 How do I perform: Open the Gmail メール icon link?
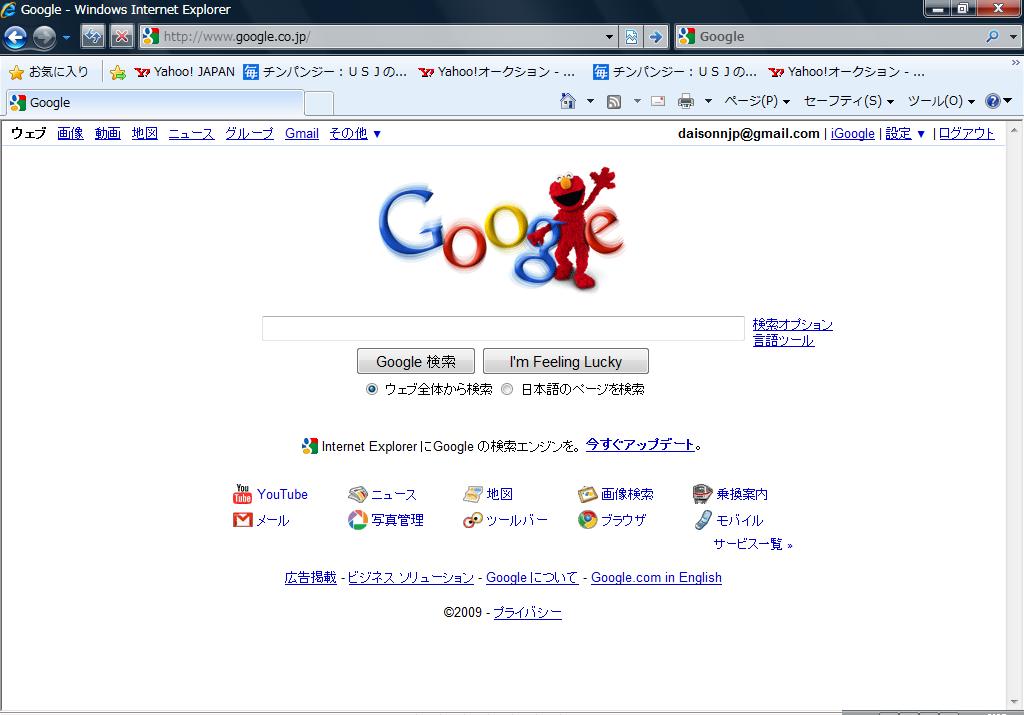point(261,520)
